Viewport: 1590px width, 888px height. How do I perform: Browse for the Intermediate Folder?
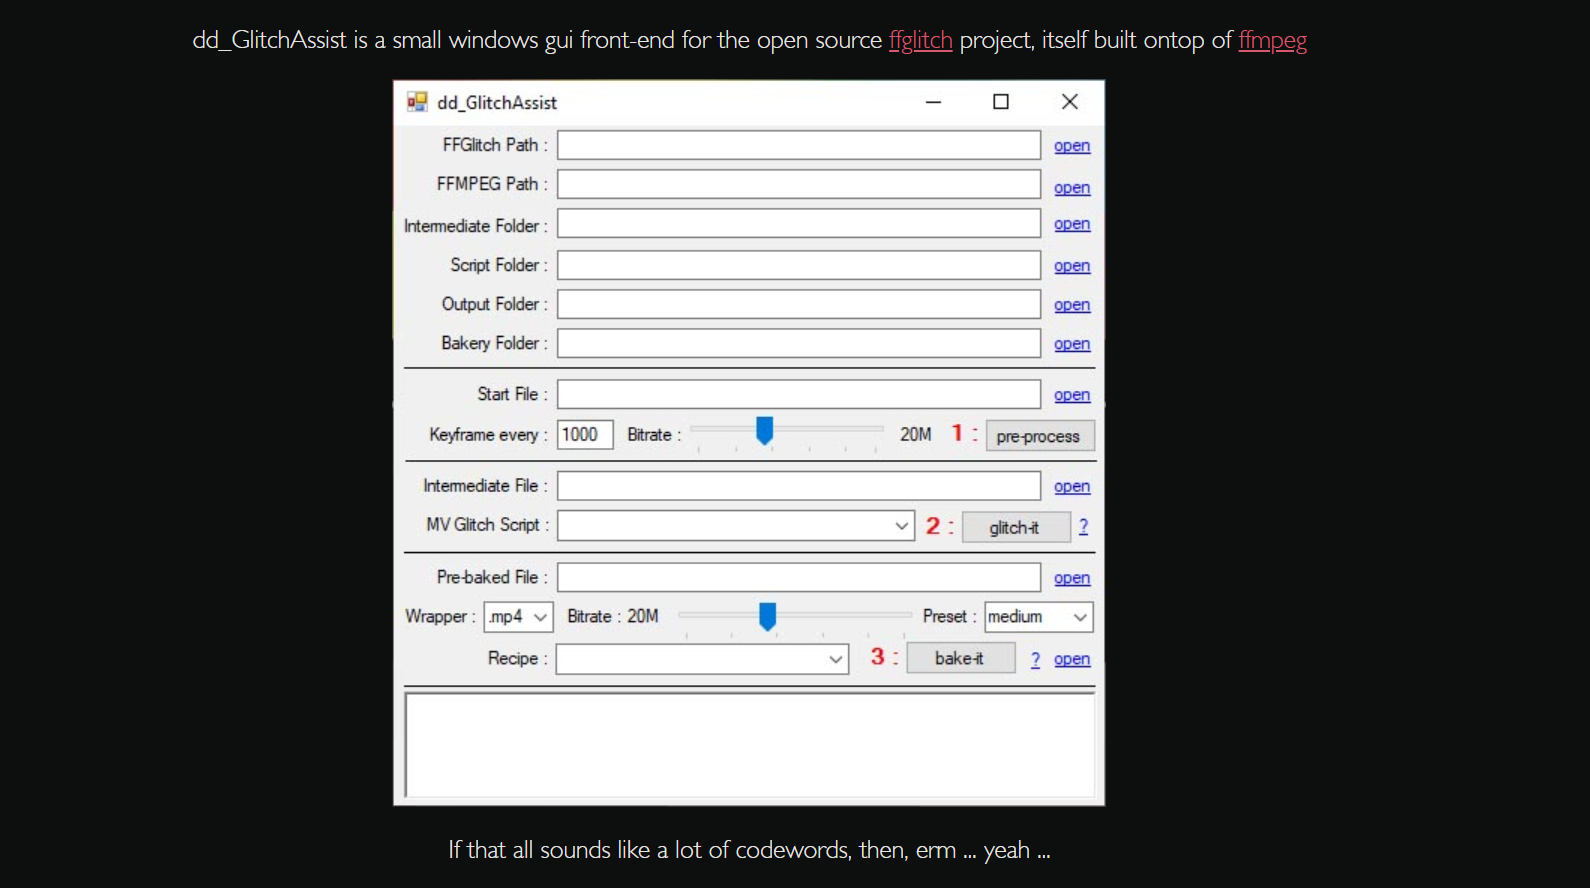tap(1072, 224)
